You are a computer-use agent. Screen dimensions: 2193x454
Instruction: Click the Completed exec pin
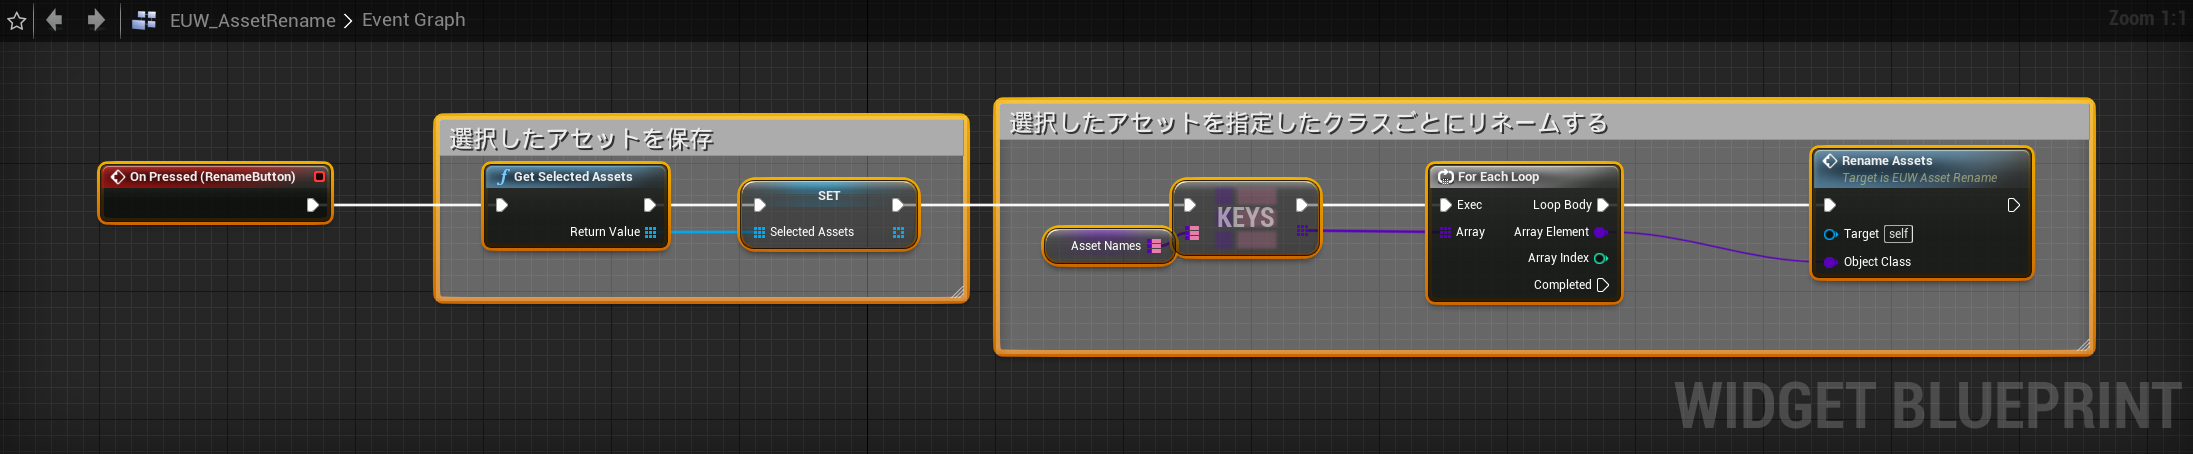point(1603,285)
